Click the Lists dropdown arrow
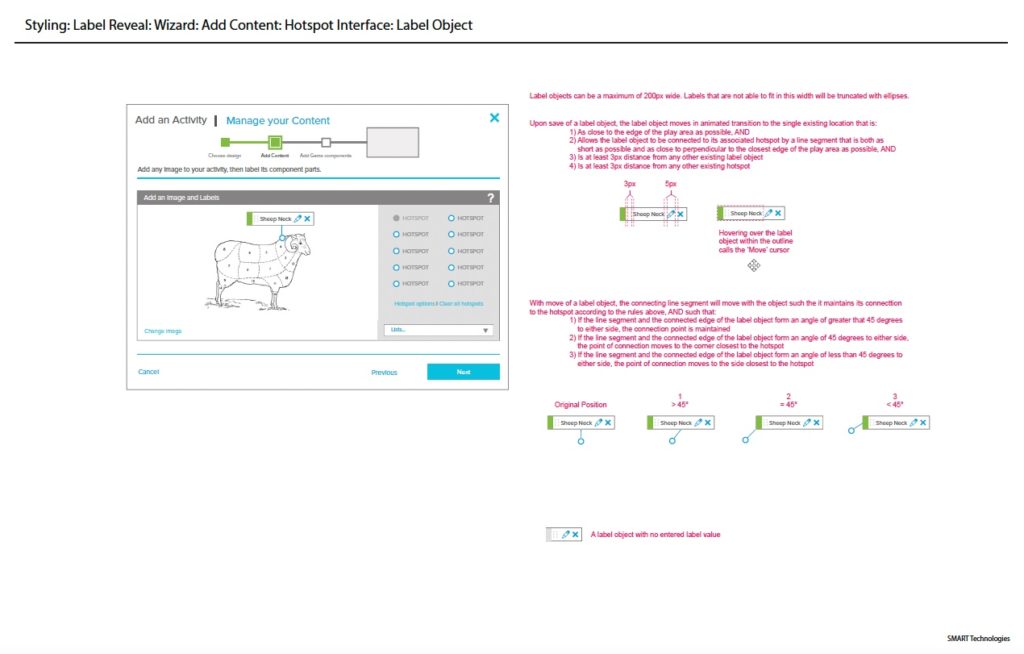This screenshot has width=1024, height=654. [x=486, y=330]
